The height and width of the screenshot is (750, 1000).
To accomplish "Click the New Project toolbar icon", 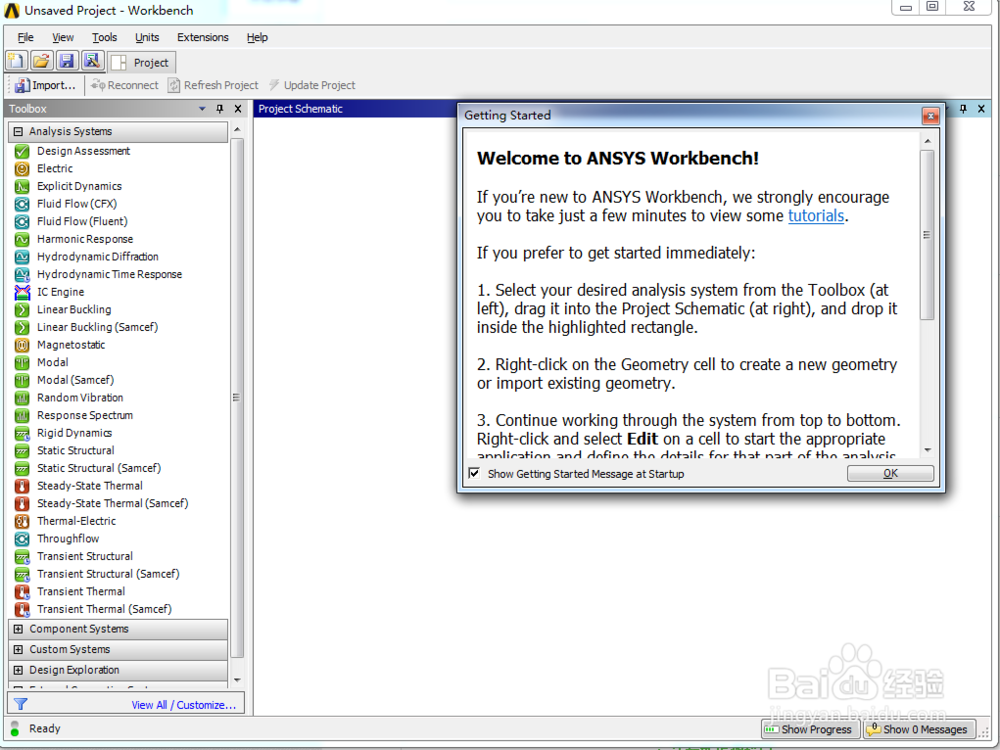I will tap(16, 61).
